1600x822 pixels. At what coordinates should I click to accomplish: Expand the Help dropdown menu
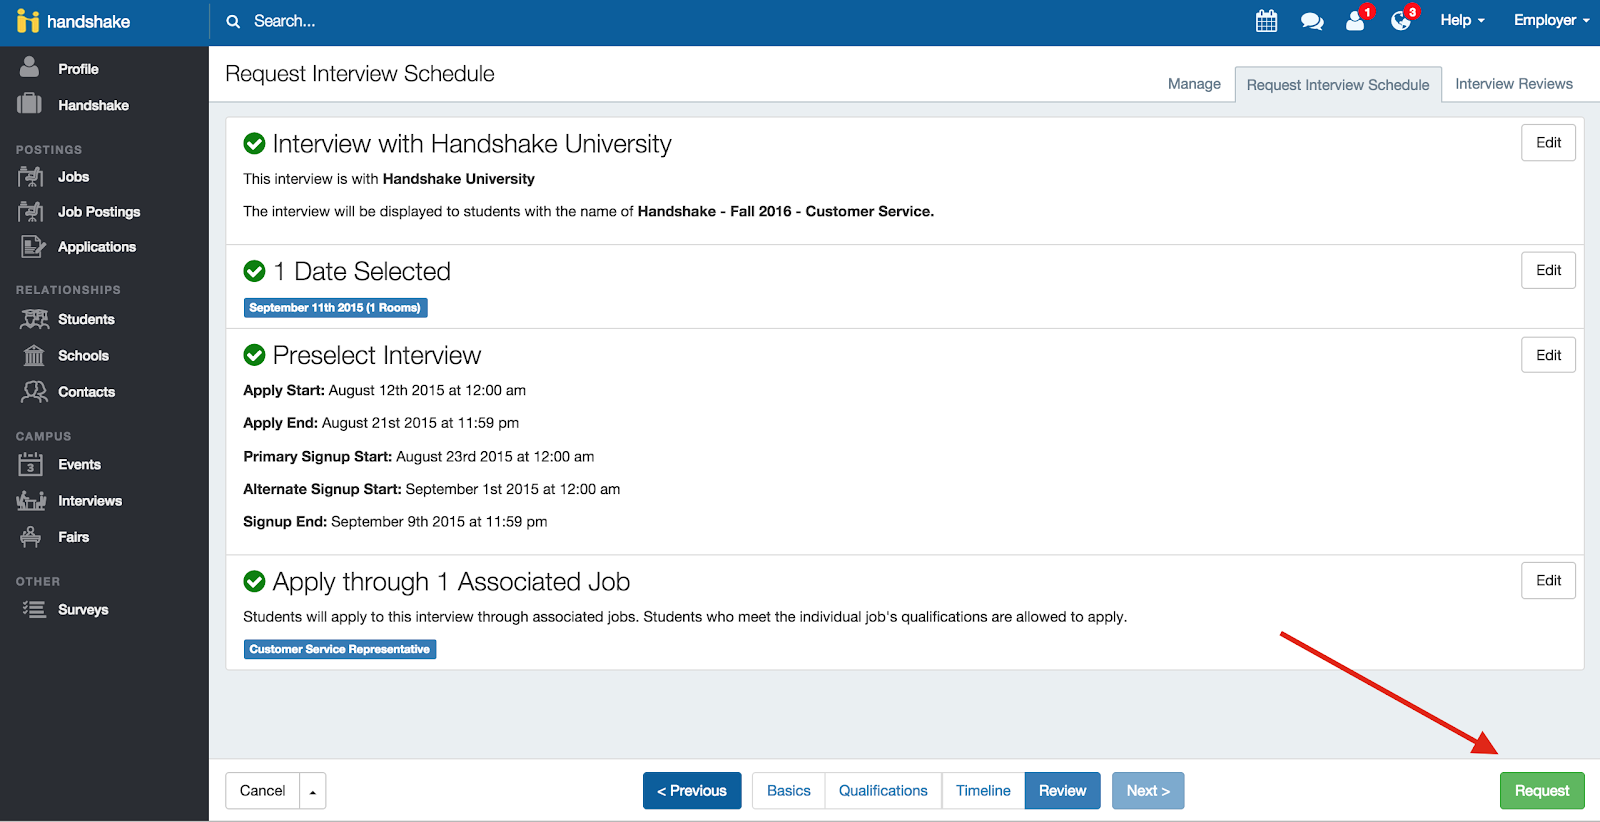pyautogui.click(x=1462, y=20)
